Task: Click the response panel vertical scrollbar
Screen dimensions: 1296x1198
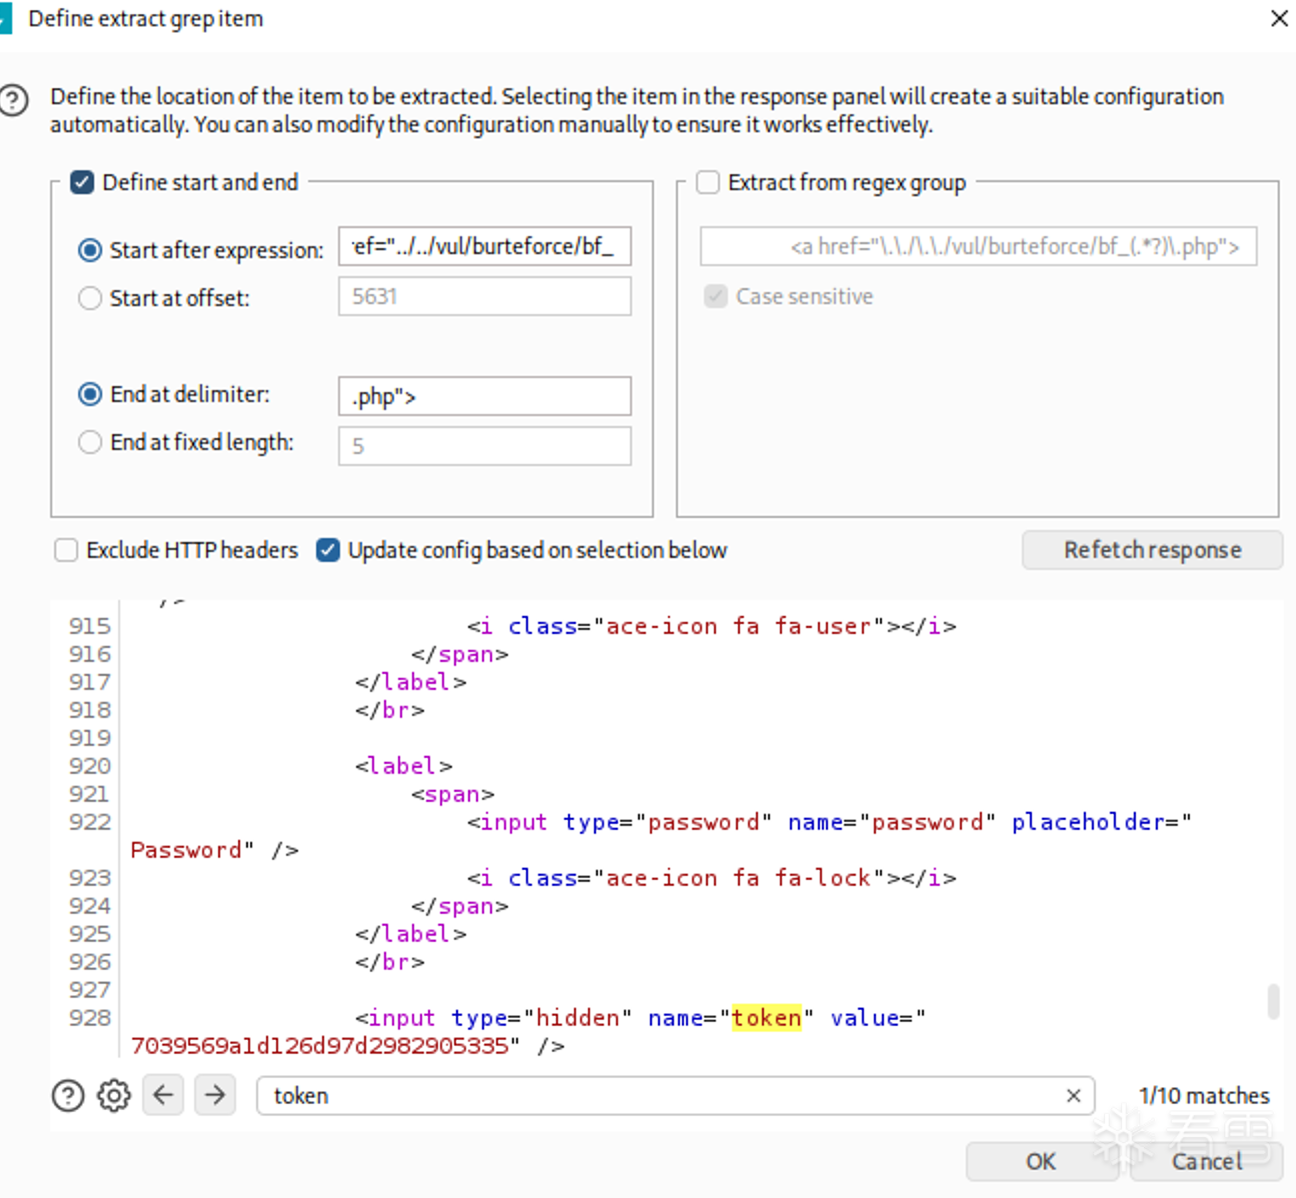Action: tap(1273, 1001)
